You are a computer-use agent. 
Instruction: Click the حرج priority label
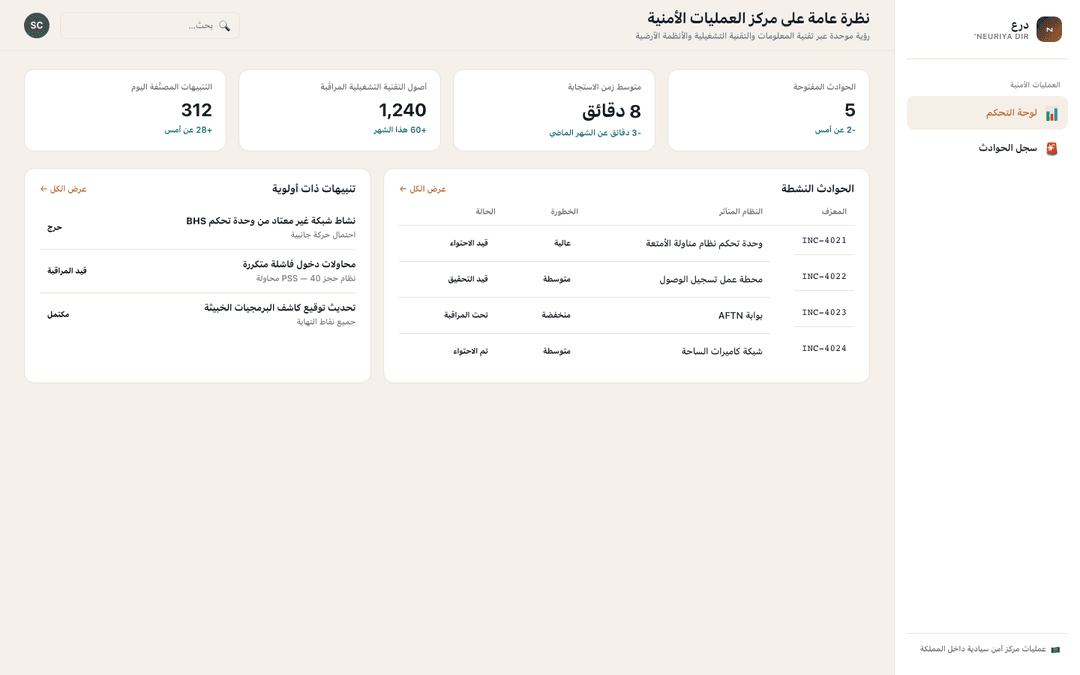point(54,227)
